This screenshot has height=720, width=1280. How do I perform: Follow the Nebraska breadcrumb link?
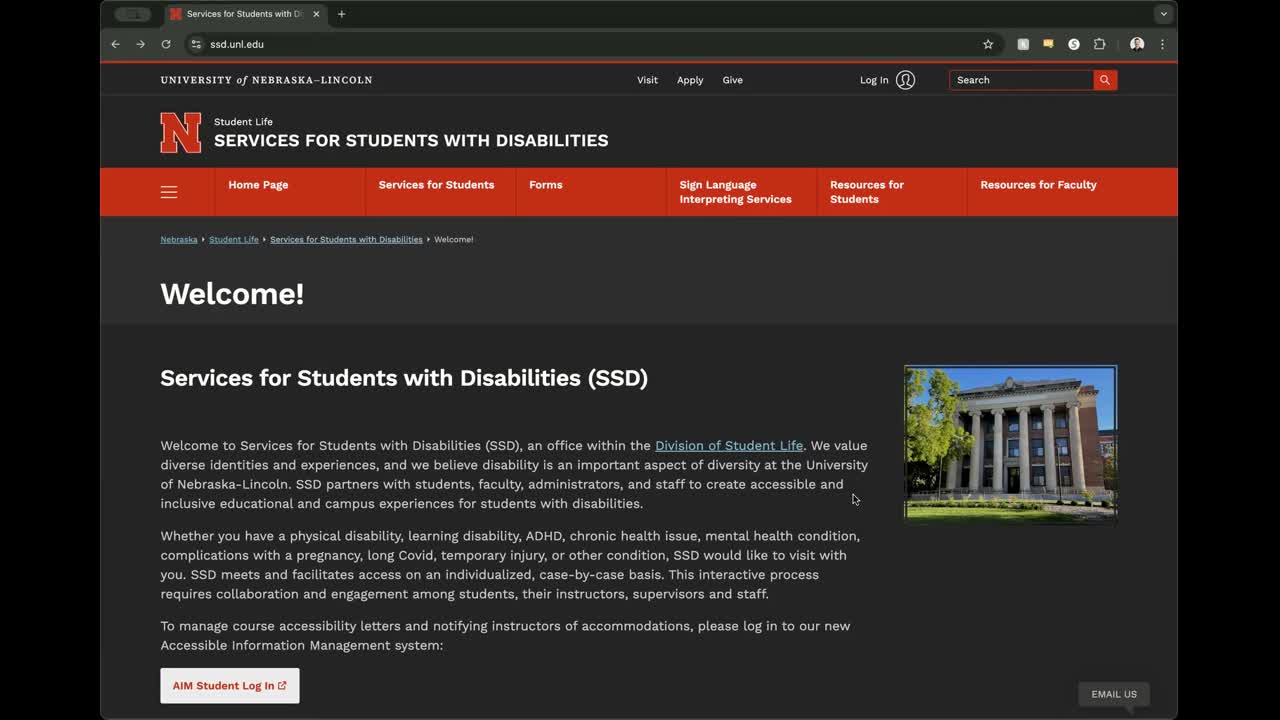click(x=179, y=240)
